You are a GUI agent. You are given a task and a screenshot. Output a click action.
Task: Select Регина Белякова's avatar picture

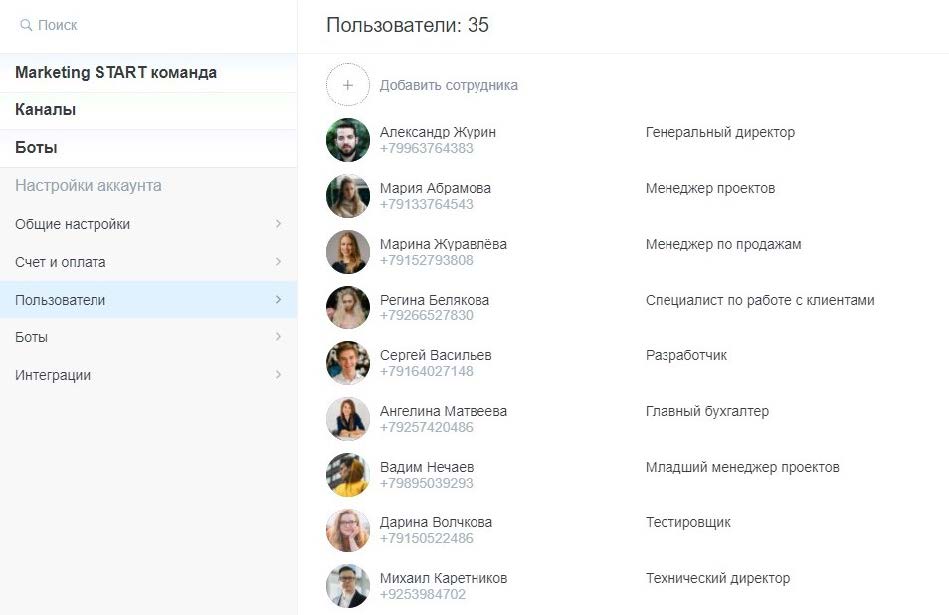click(348, 307)
